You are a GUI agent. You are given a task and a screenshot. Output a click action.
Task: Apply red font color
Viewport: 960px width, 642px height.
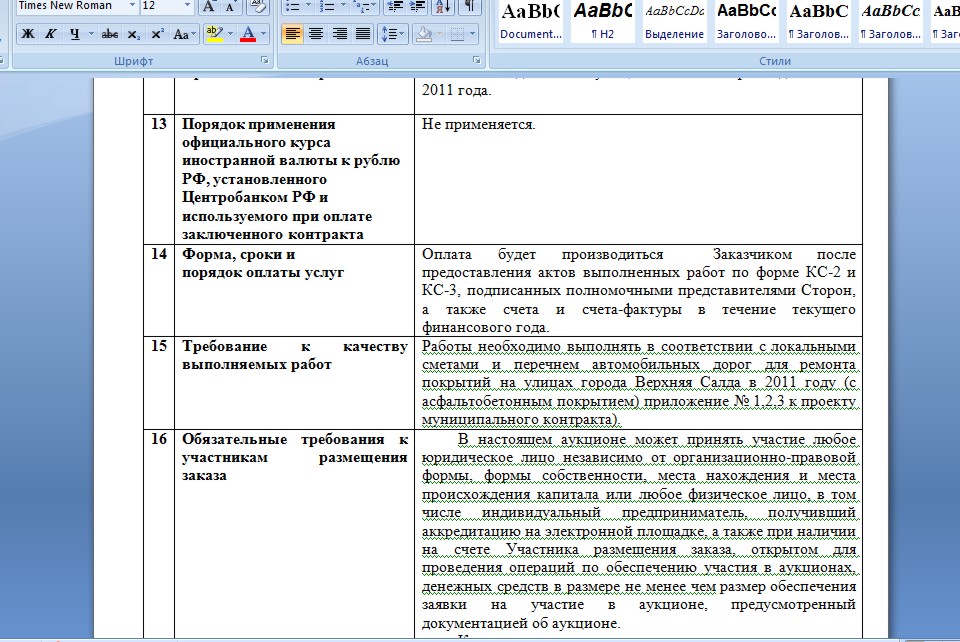click(x=248, y=34)
